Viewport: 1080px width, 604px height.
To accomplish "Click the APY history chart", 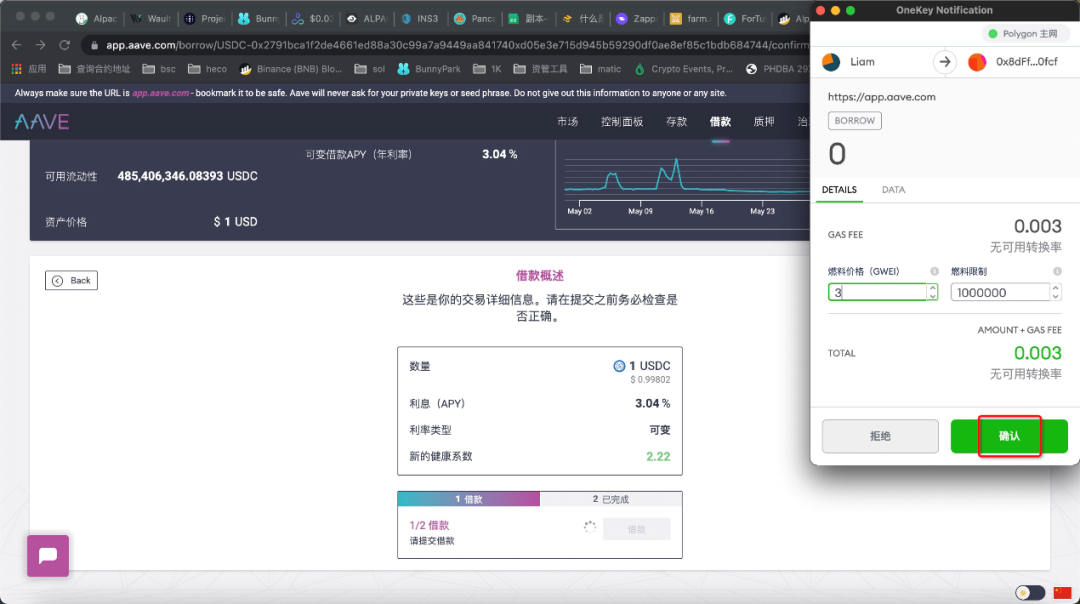I will [x=685, y=185].
